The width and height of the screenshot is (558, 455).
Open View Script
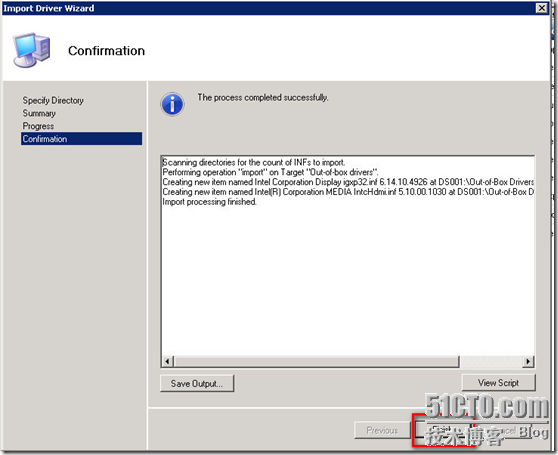(498, 382)
